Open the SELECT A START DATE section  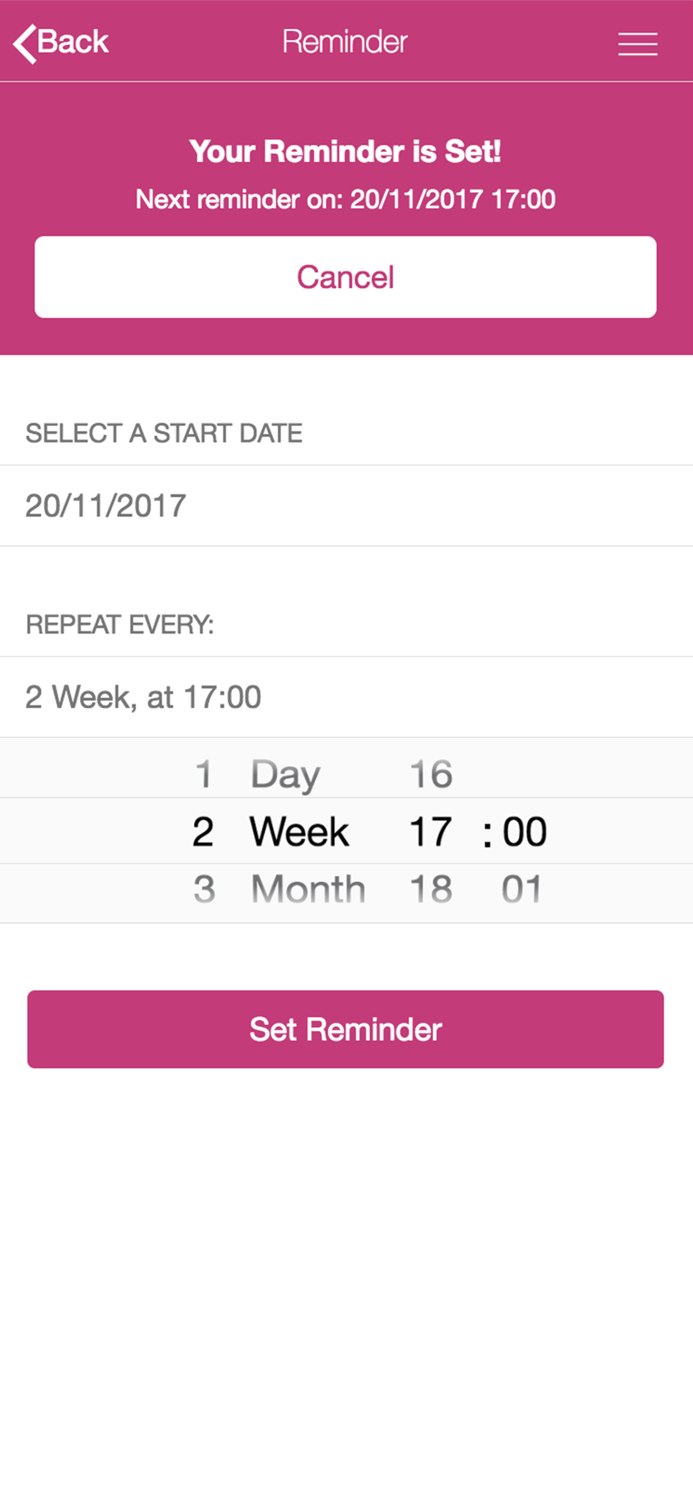tap(163, 433)
